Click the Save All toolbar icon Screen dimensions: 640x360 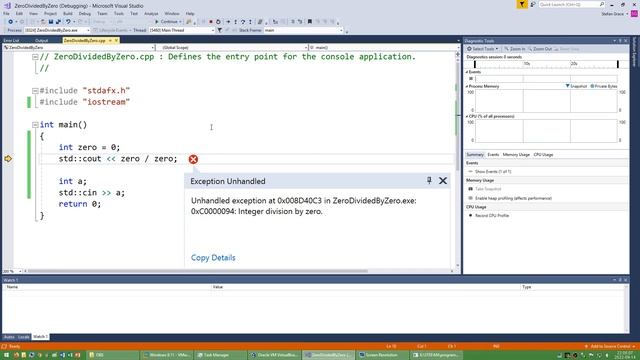click(58, 22)
